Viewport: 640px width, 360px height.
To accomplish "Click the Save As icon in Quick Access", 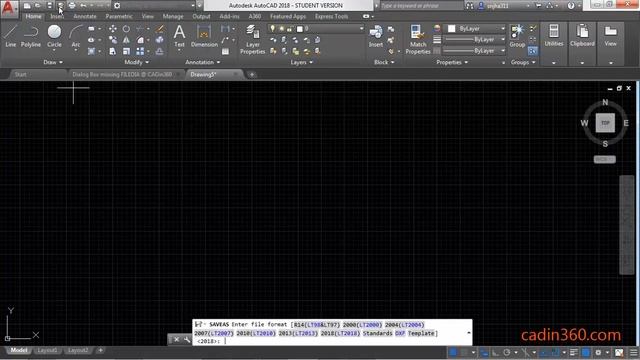I will tap(60, 6).
